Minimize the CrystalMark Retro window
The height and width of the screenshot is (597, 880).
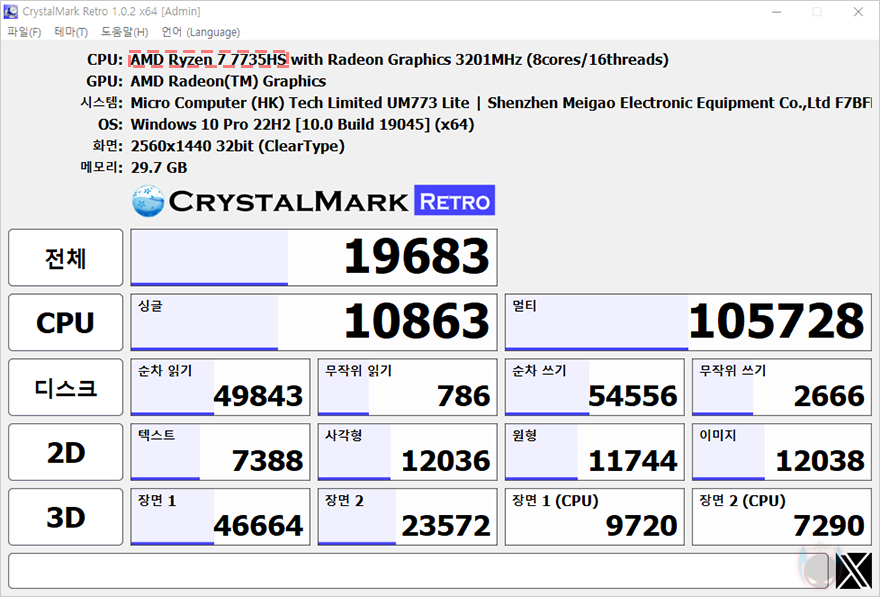point(776,12)
